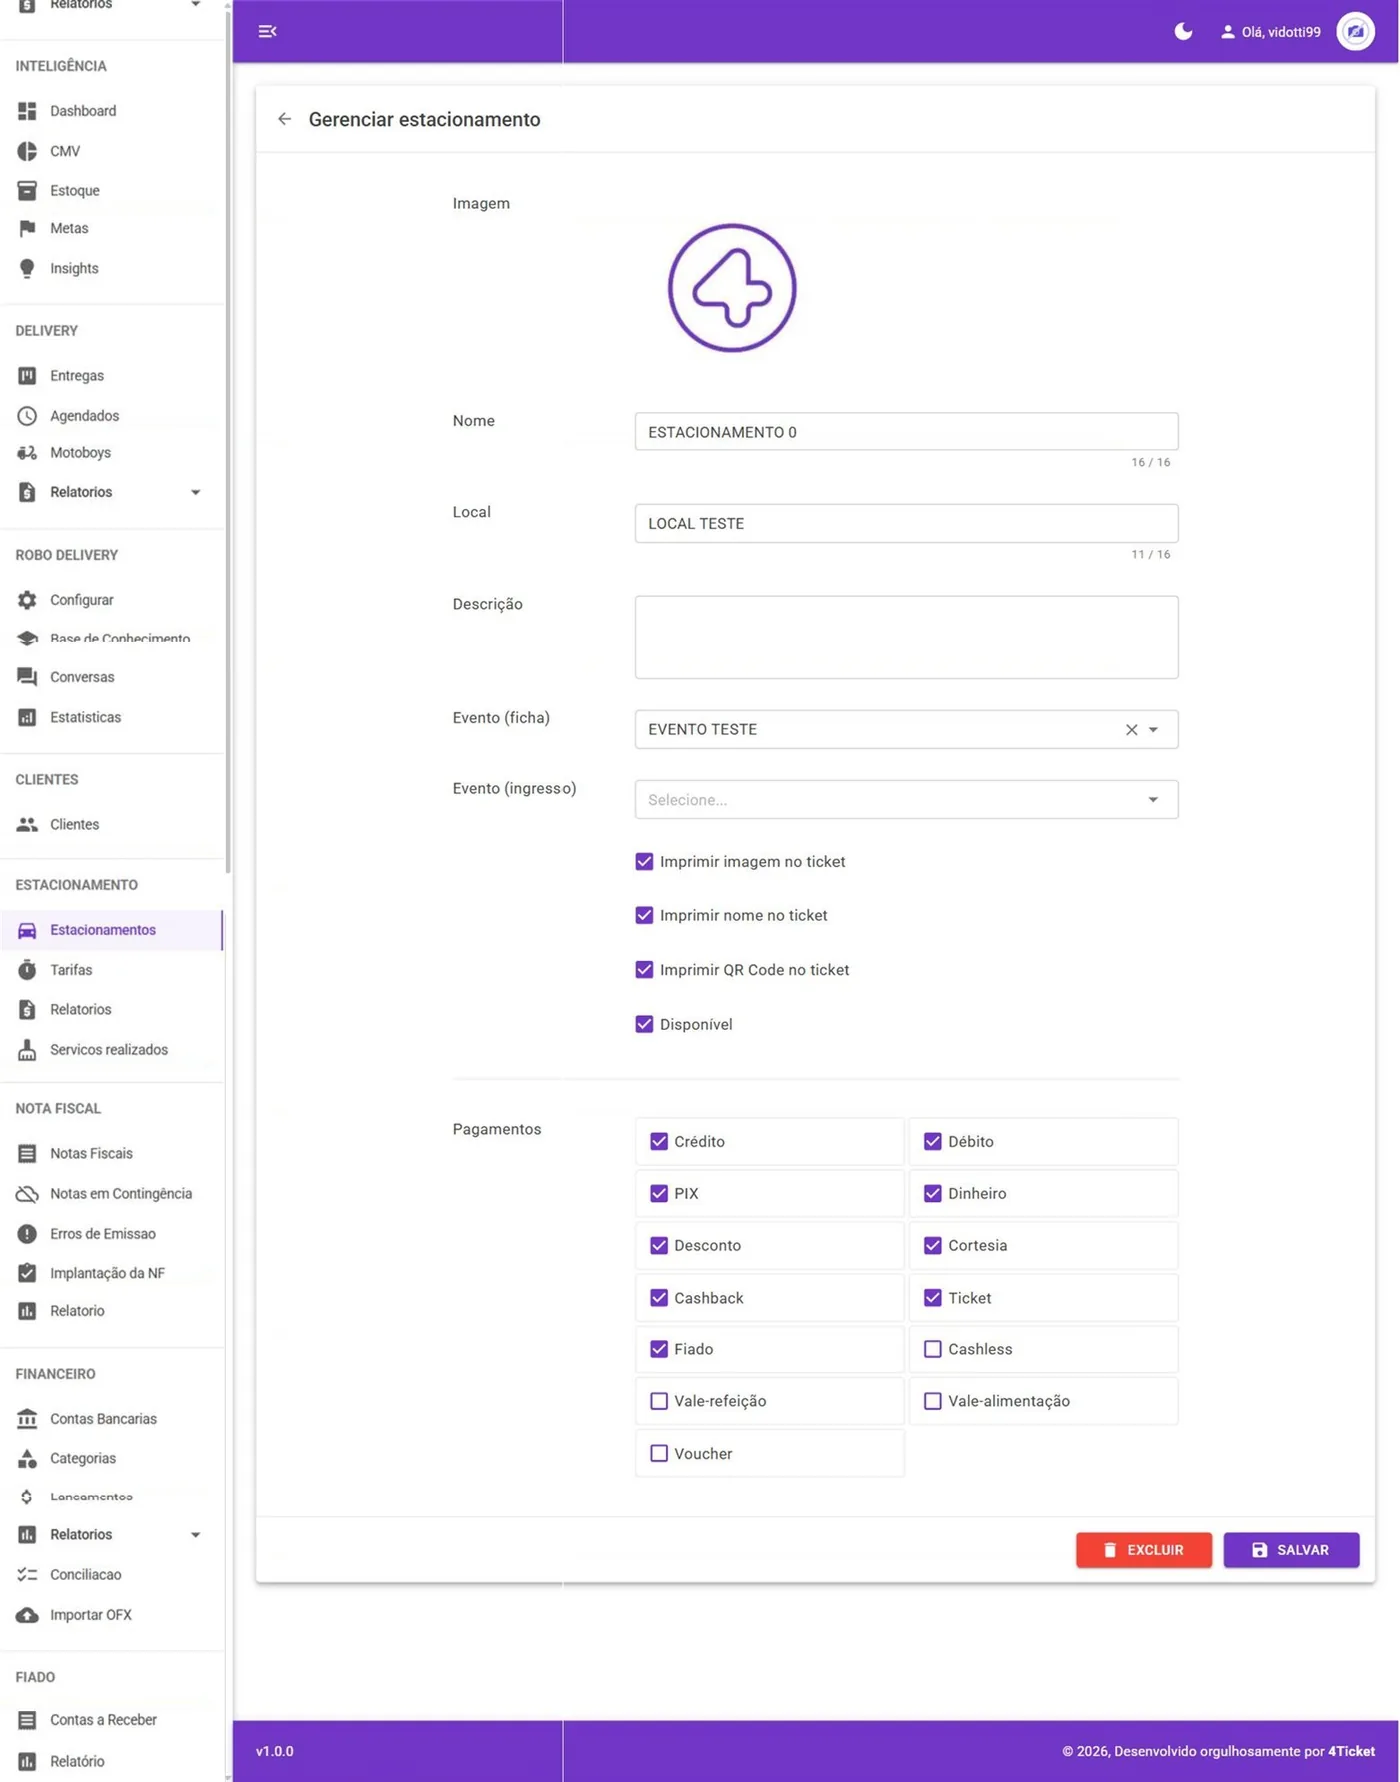This screenshot has height=1782, width=1400.
Task: Enable Voucher payment checkbox
Action: [x=658, y=1453]
